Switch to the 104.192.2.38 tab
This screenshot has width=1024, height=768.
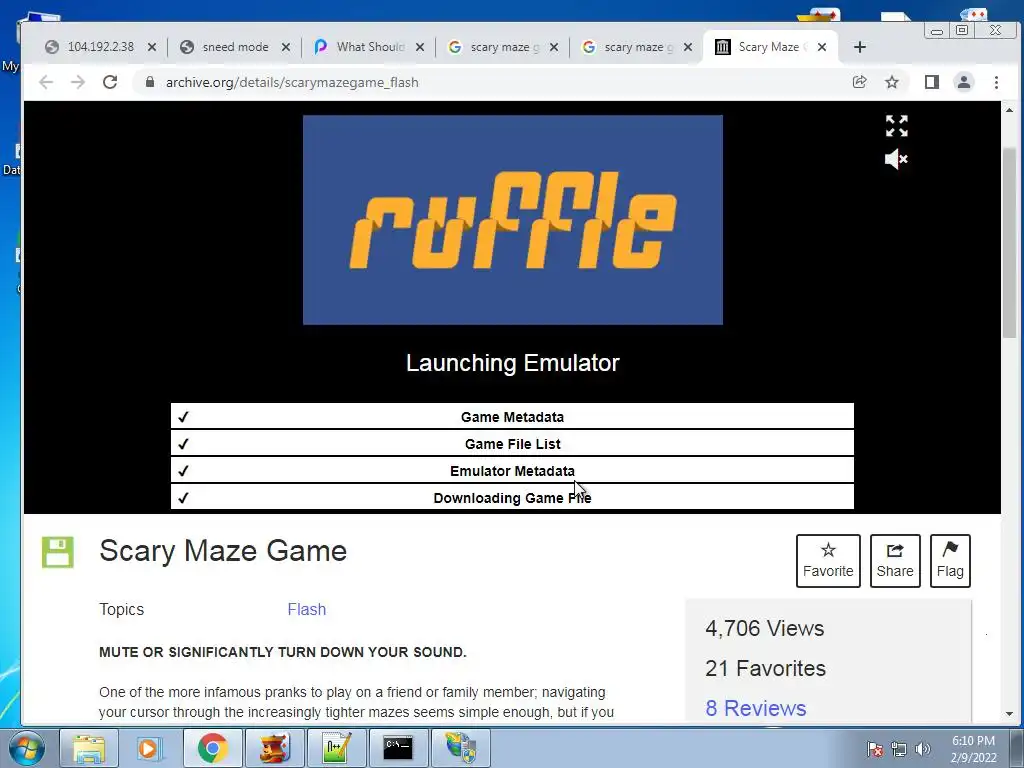point(101,47)
